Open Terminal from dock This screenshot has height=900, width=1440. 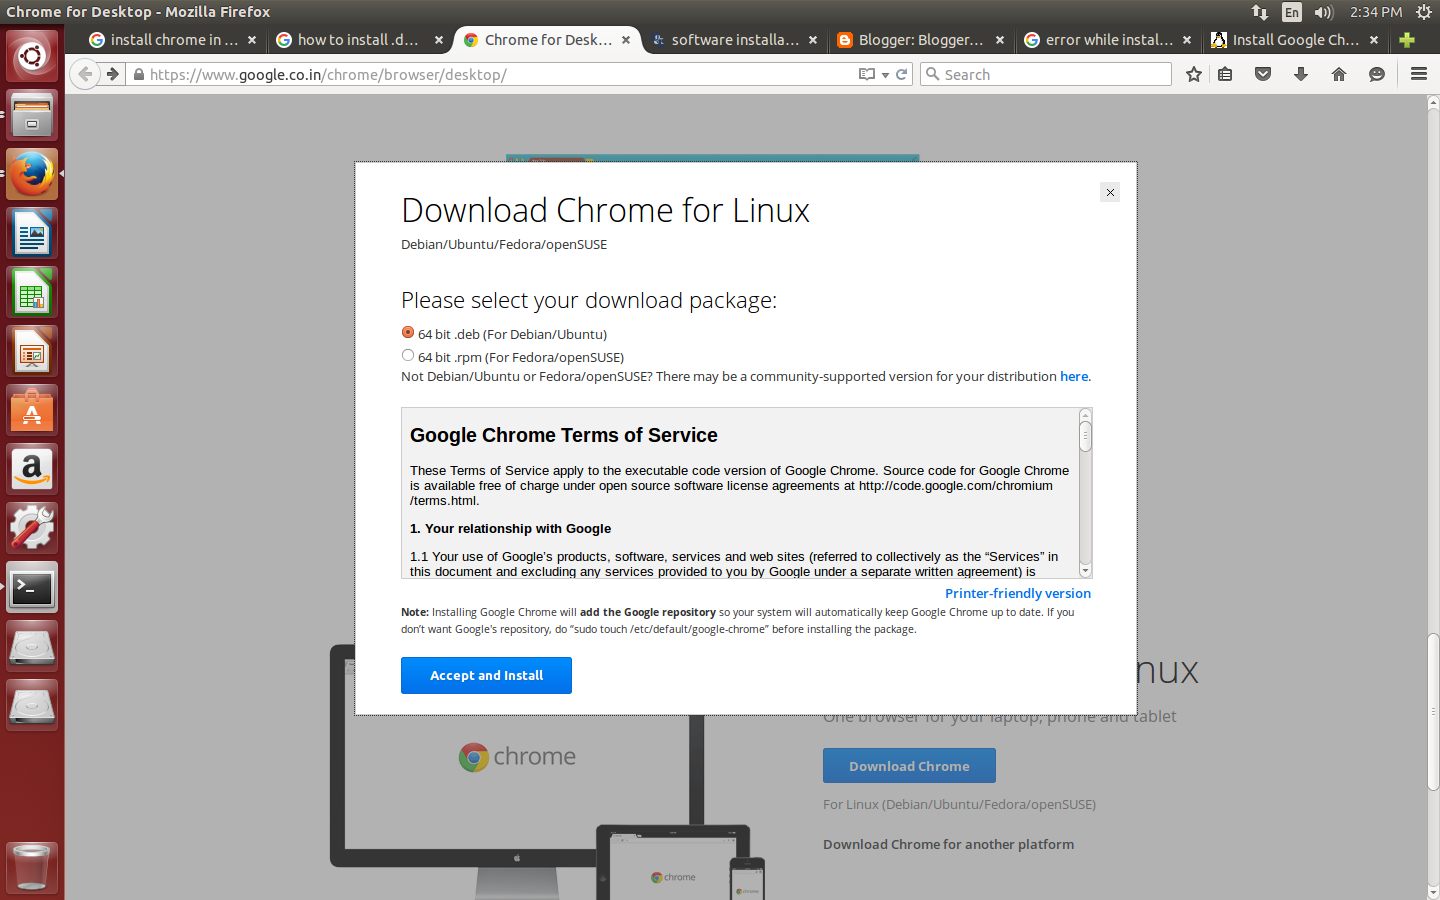pos(32,587)
